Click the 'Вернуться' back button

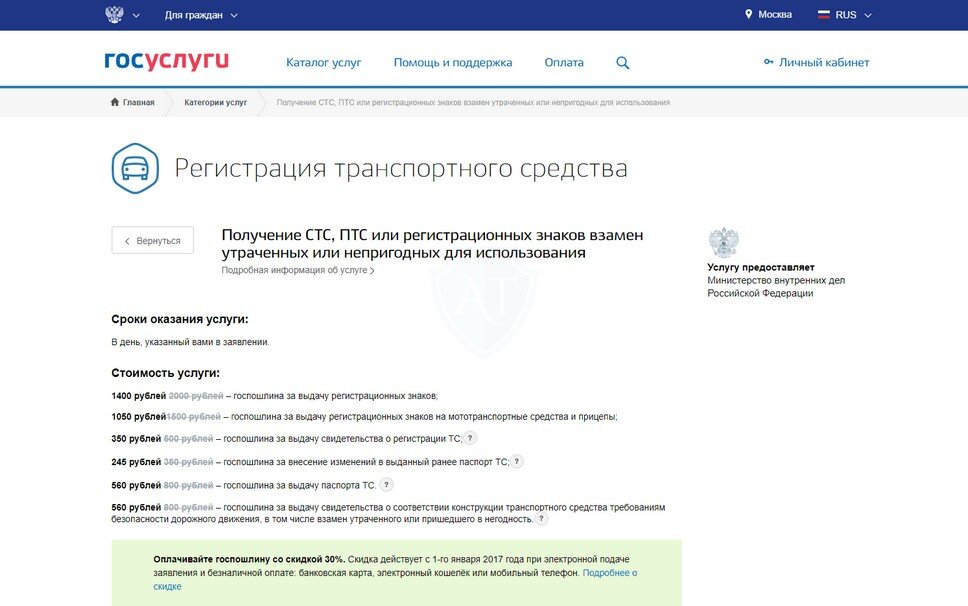click(152, 240)
